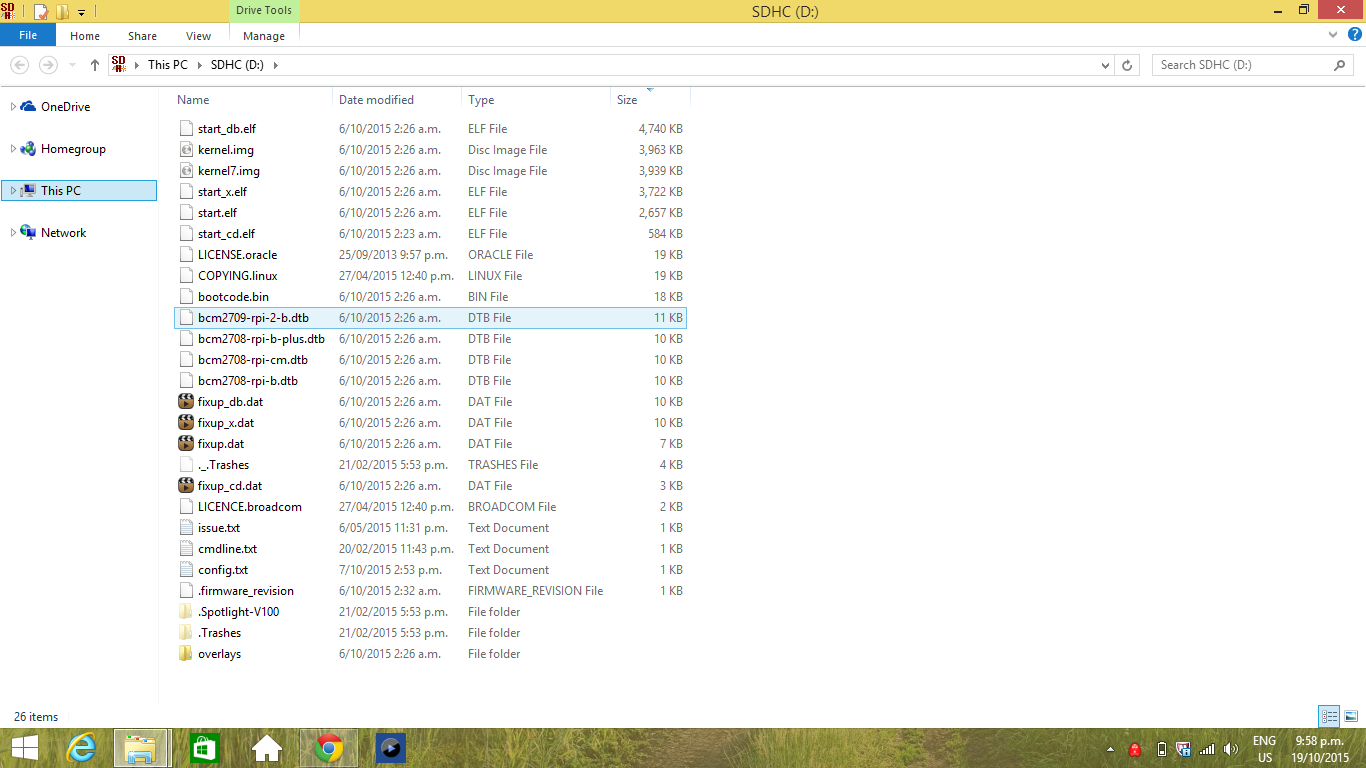Viewport: 1366px width, 768px height.
Task: Open Help with the blue question icon
Action: point(1353,34)
